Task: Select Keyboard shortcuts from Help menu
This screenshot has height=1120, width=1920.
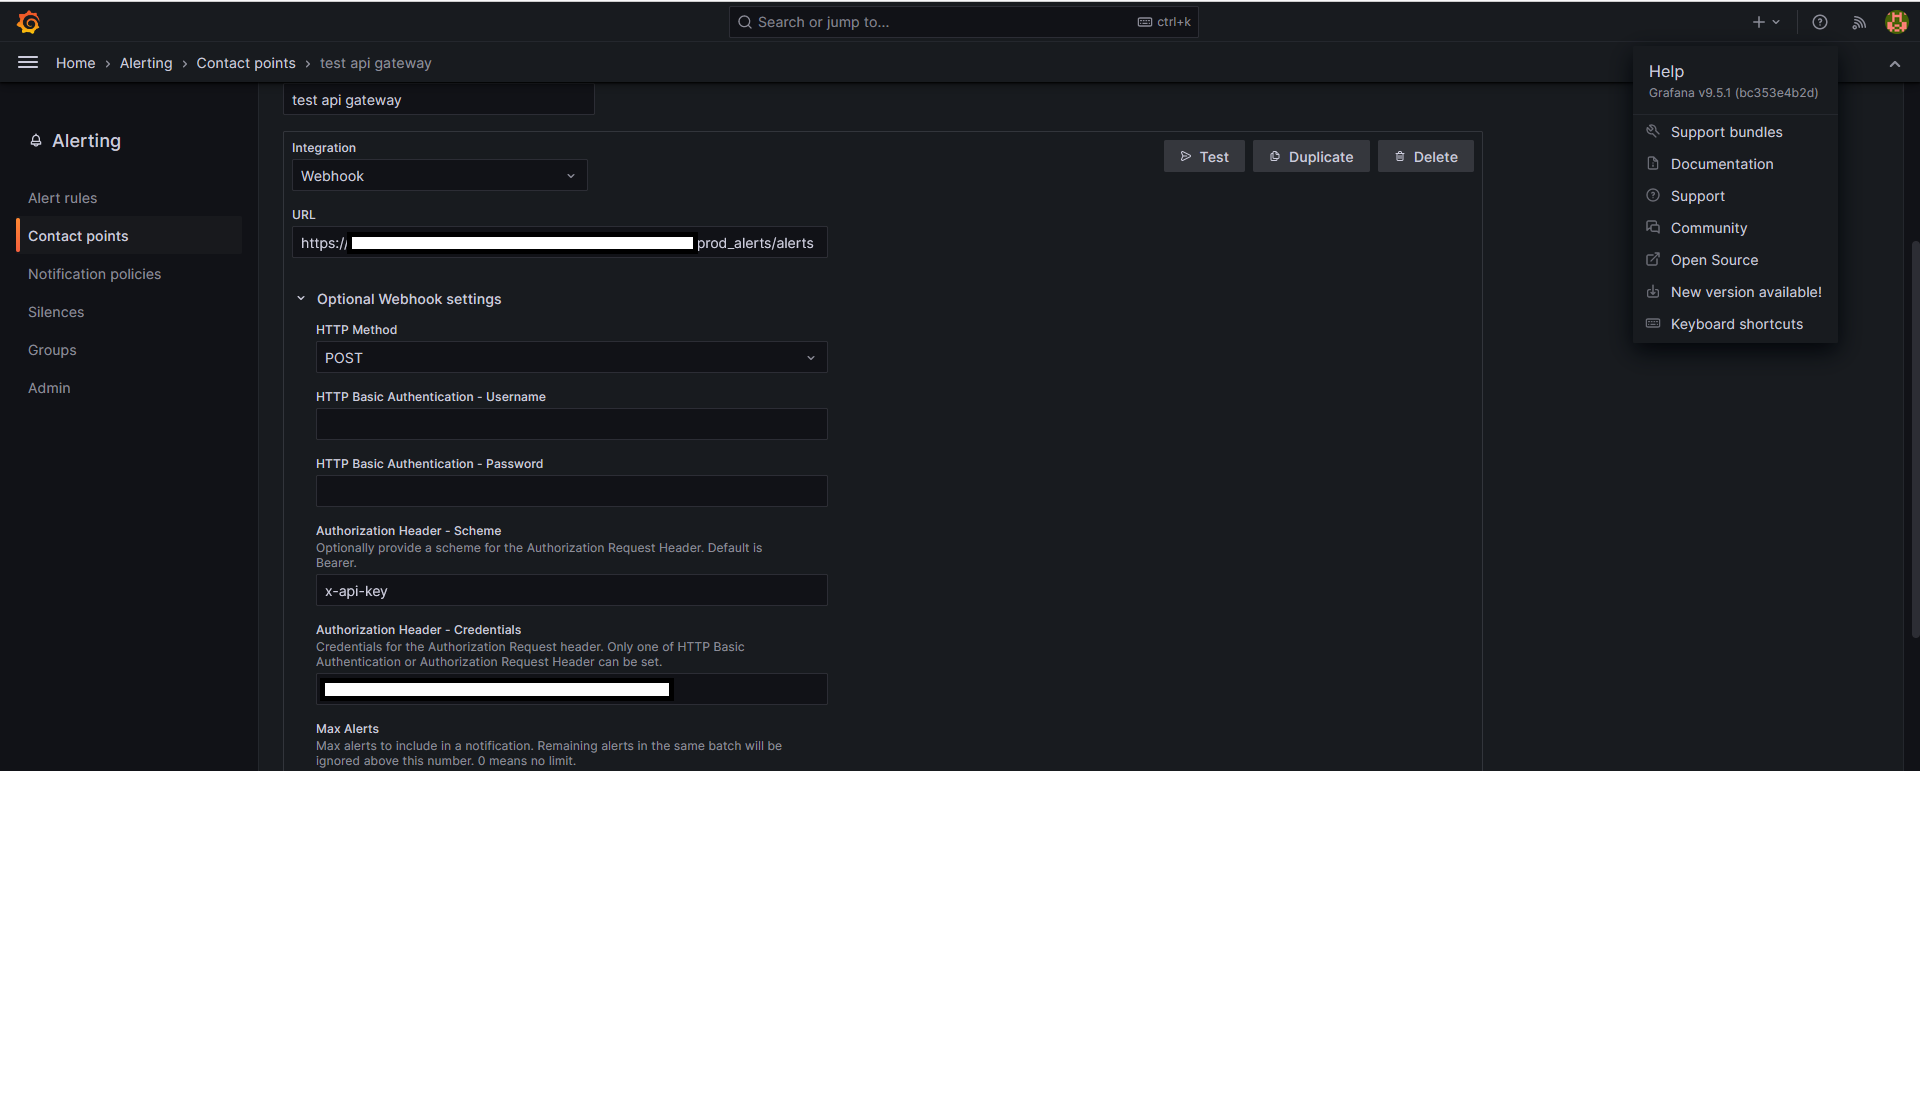Action: coord(1736,324)
